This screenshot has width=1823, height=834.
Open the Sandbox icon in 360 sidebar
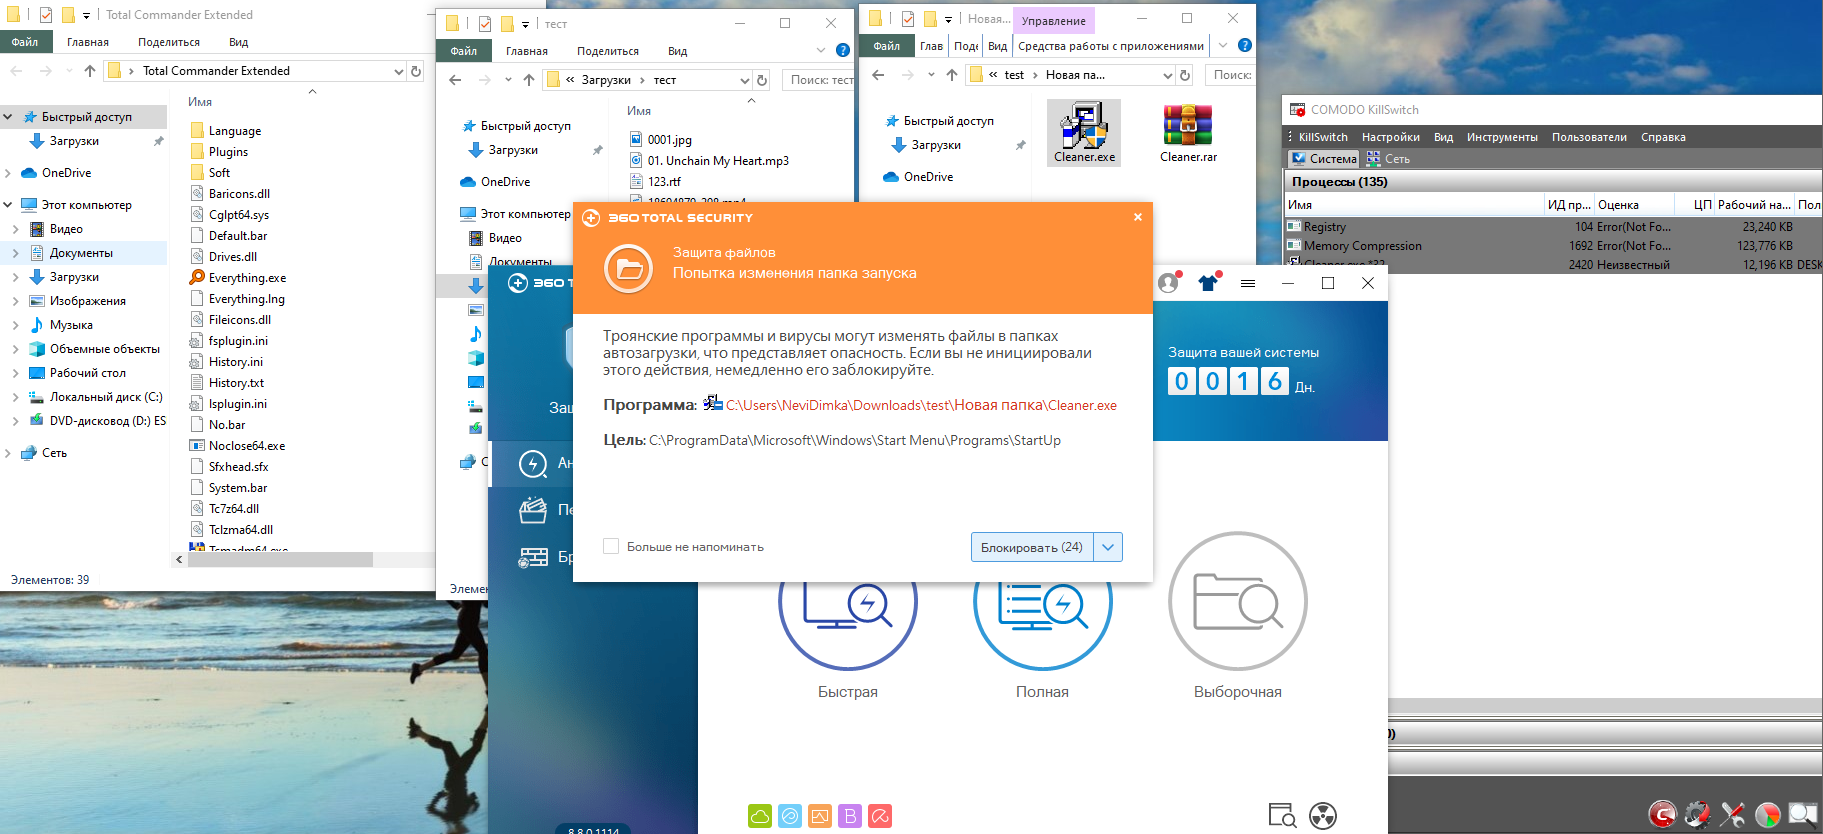pos(533,510)
